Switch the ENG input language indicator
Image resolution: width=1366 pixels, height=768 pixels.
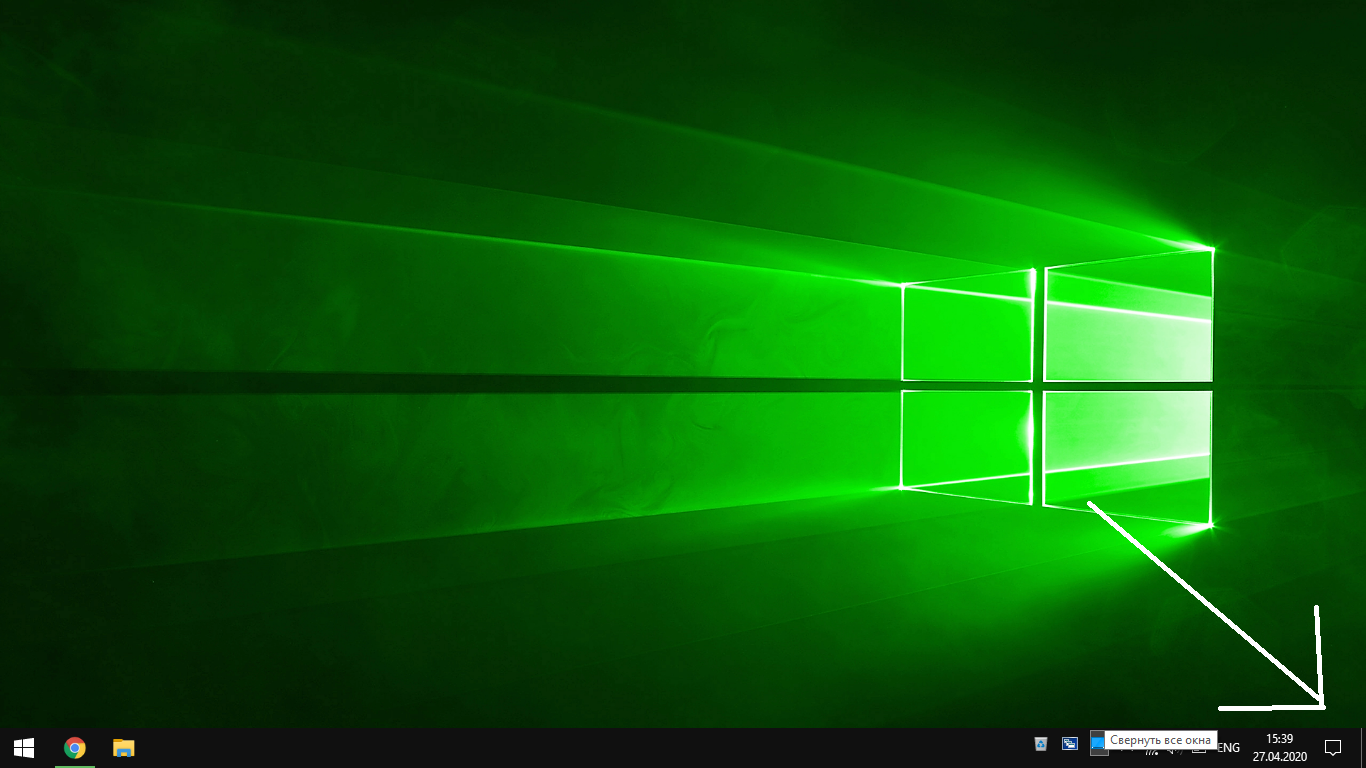click(x=1229, y=747)
